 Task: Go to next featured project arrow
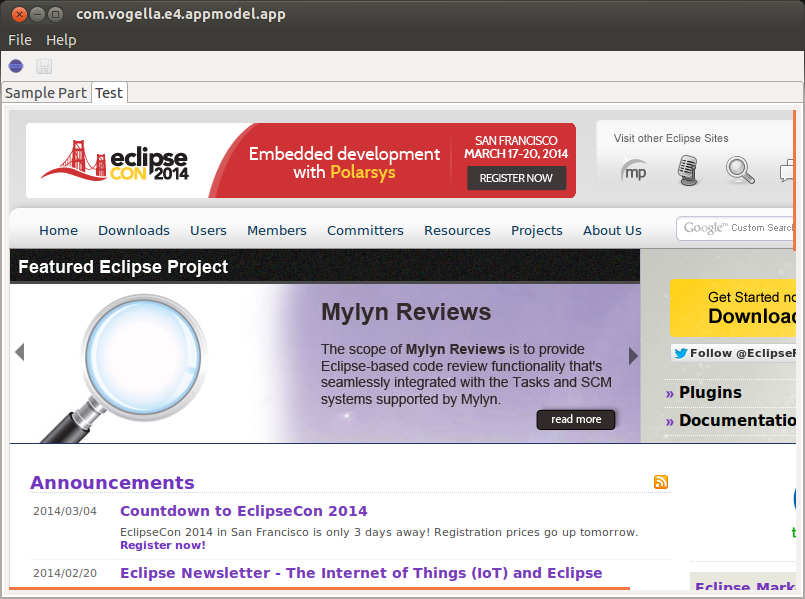pos(633,356)
